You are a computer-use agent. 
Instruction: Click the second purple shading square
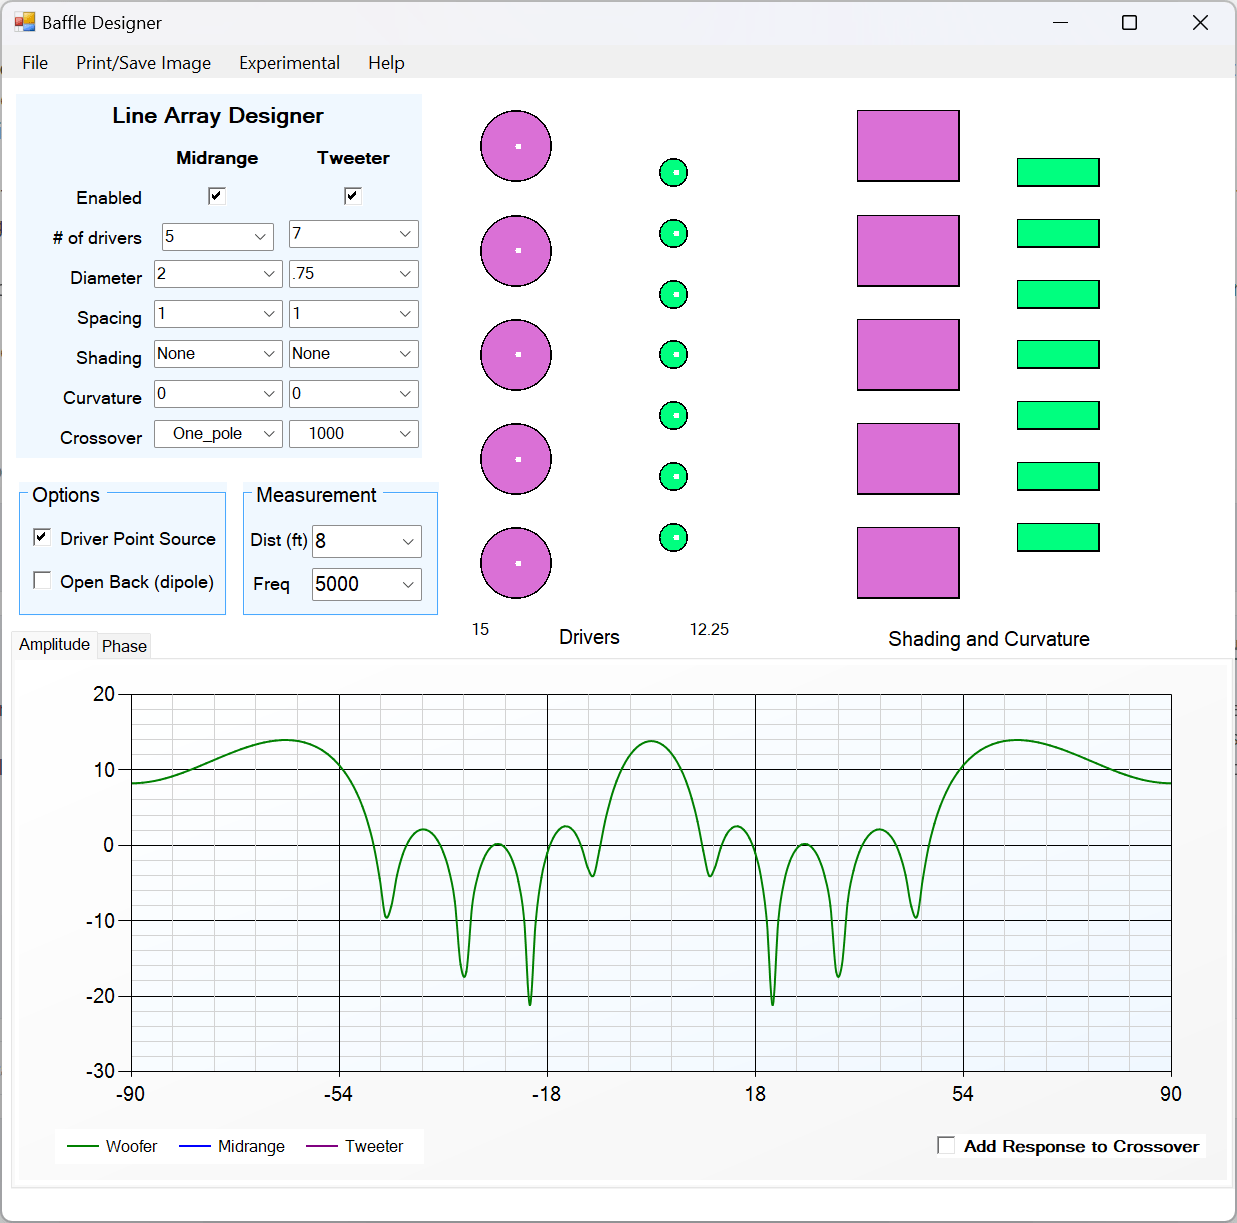(908, 251)
